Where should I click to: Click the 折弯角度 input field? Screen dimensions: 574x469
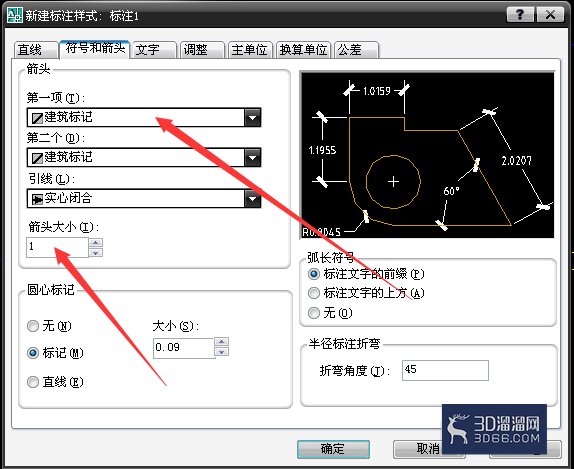pos(445,371)
